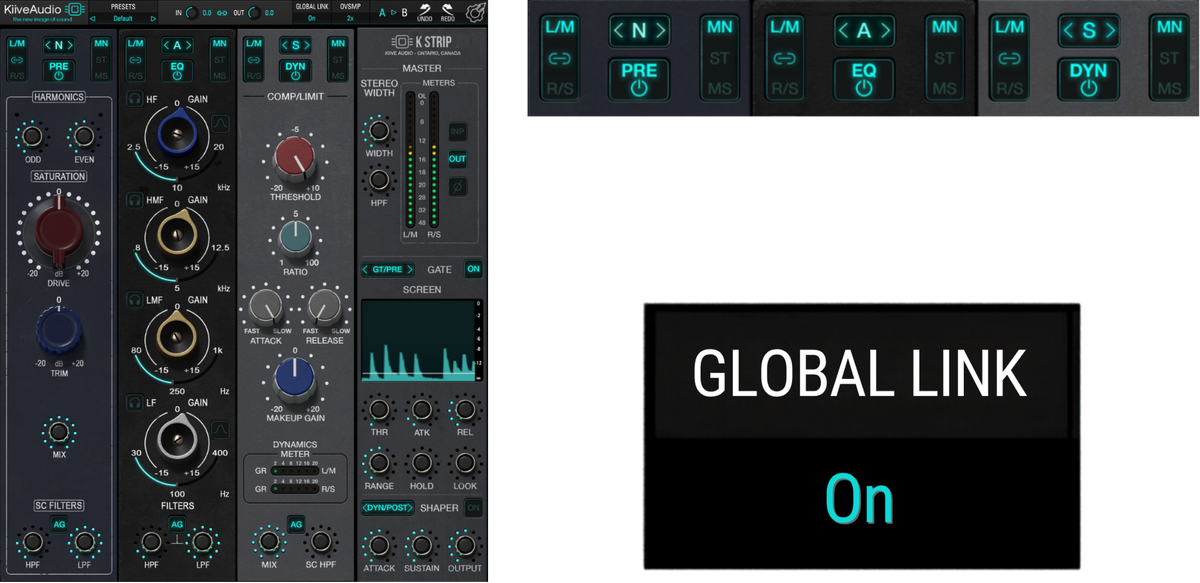Select R/S in the enlarged PRE header
Viewport: 1200px width, 583px height.
[x=560, y=89]
